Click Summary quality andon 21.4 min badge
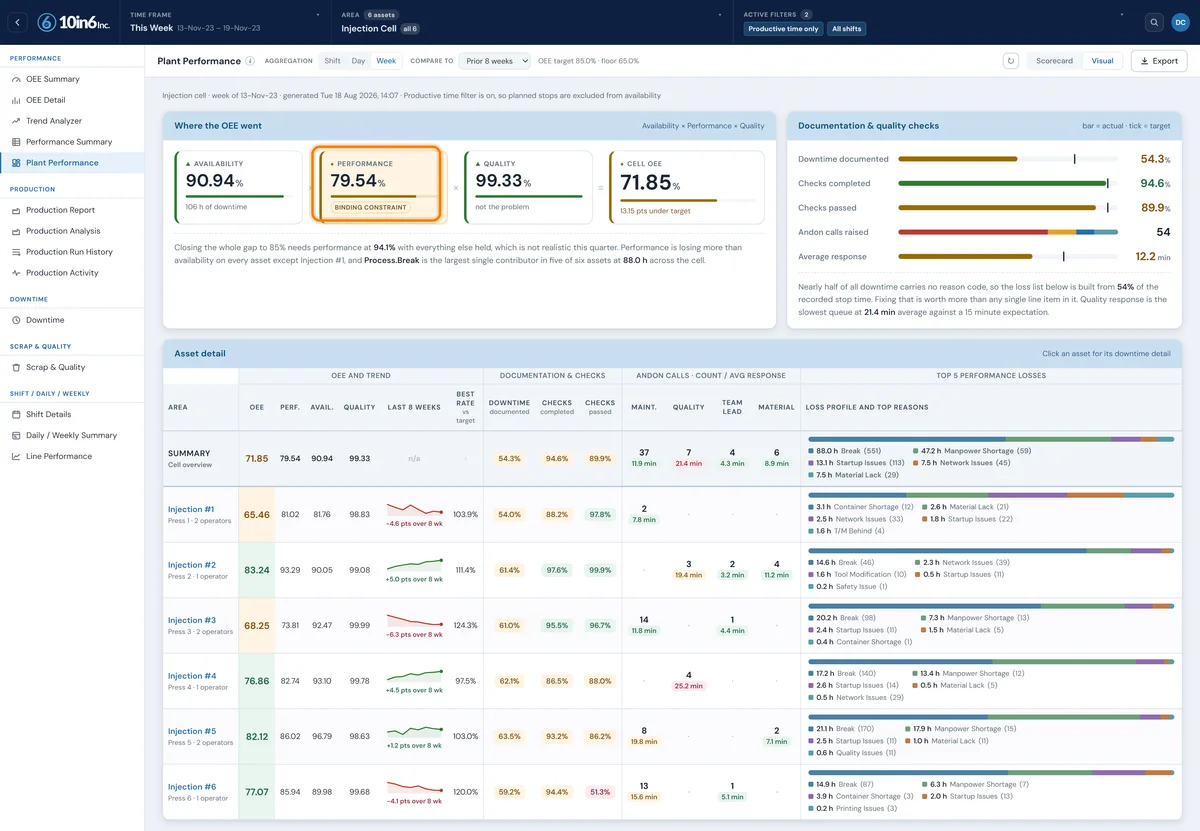The width and height of the screenshot is (1200, 831). point(688,464)
